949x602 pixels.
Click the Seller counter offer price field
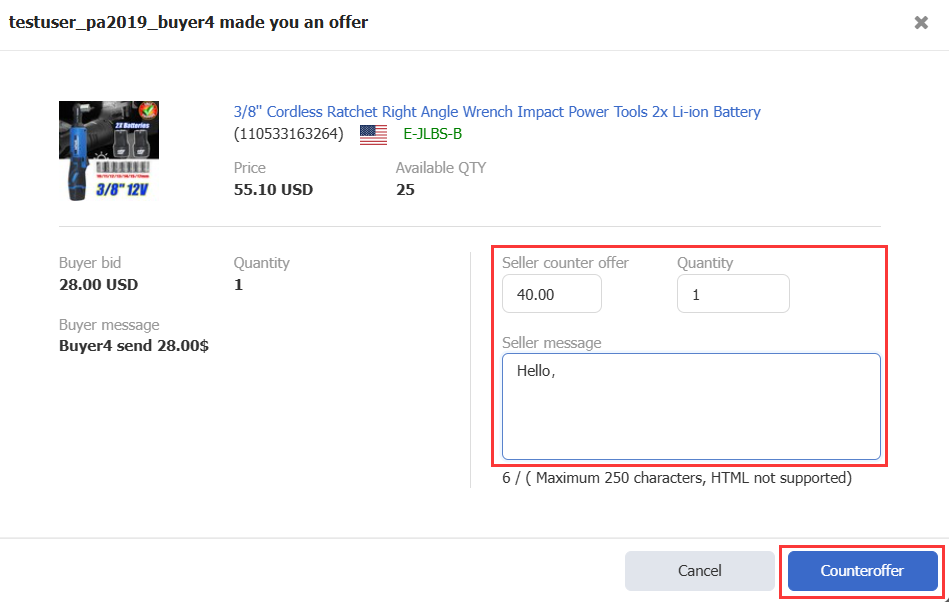[552, 294]
